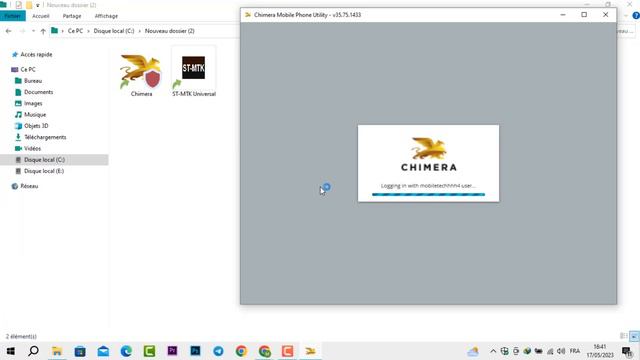Minimize the Chimera Mobile Phone Utility window
Viewport: 640px width, 360px height.
pos(563,15)
